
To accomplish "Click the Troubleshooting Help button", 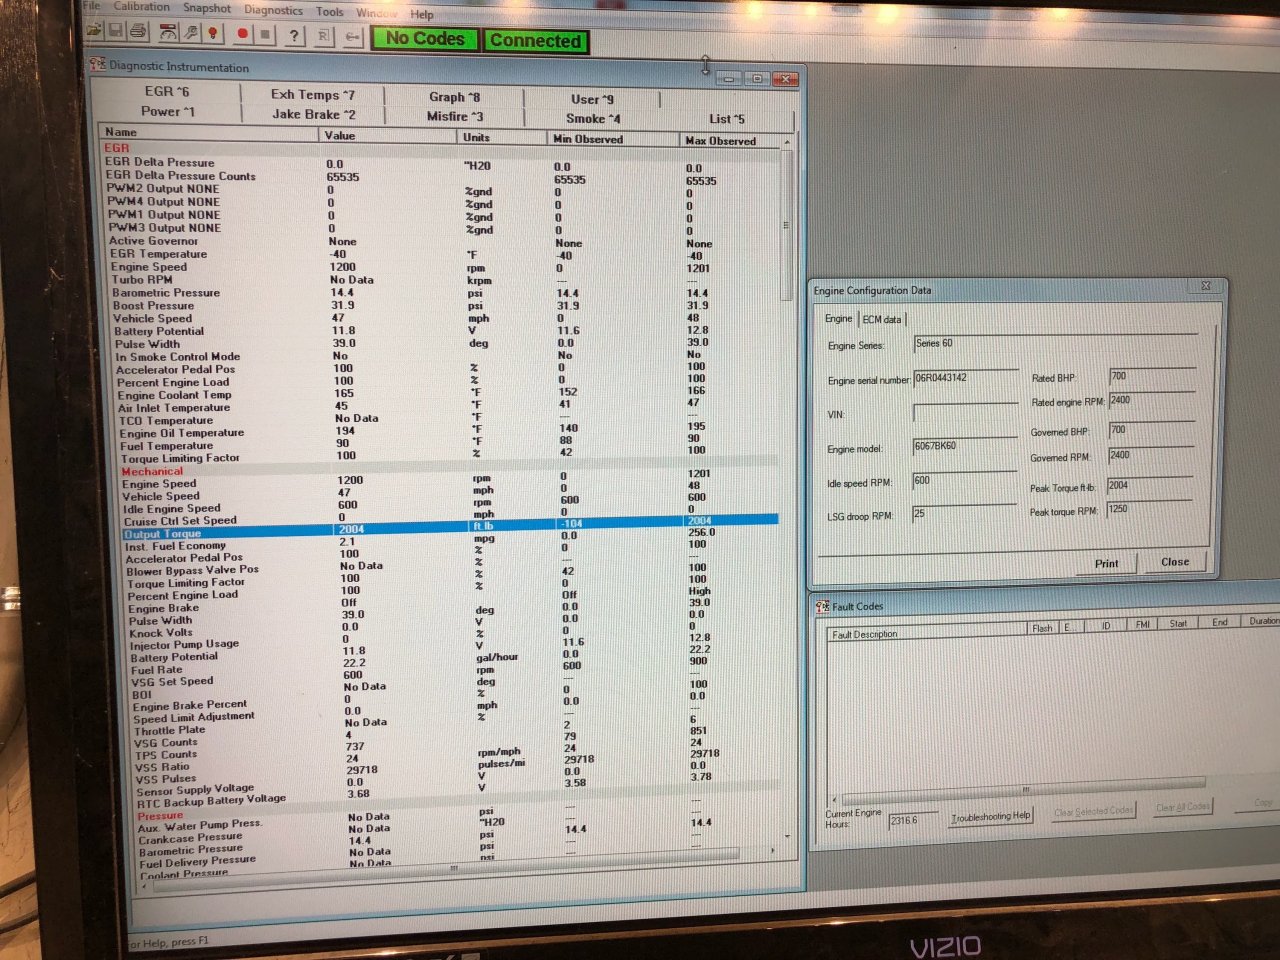I will click(990, 816).
